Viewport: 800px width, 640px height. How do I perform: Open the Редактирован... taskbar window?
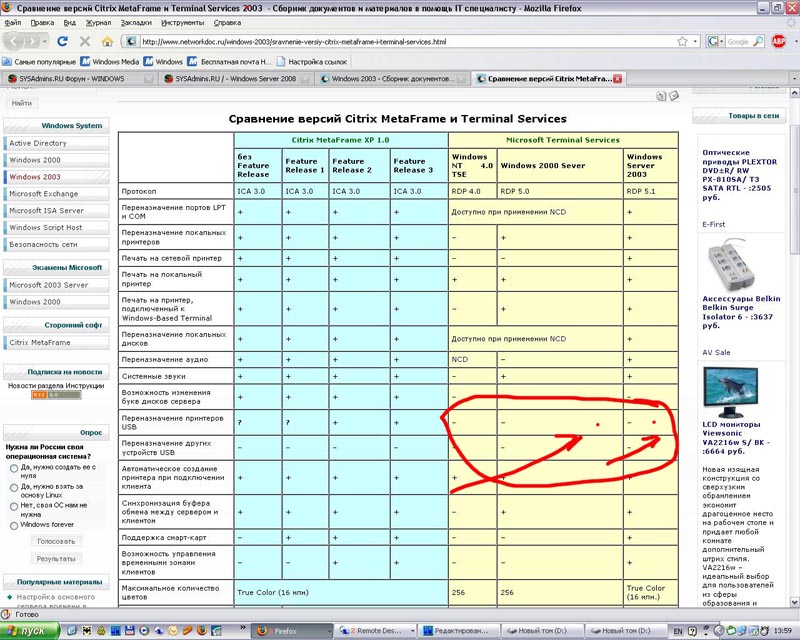(x=458, y=631)
